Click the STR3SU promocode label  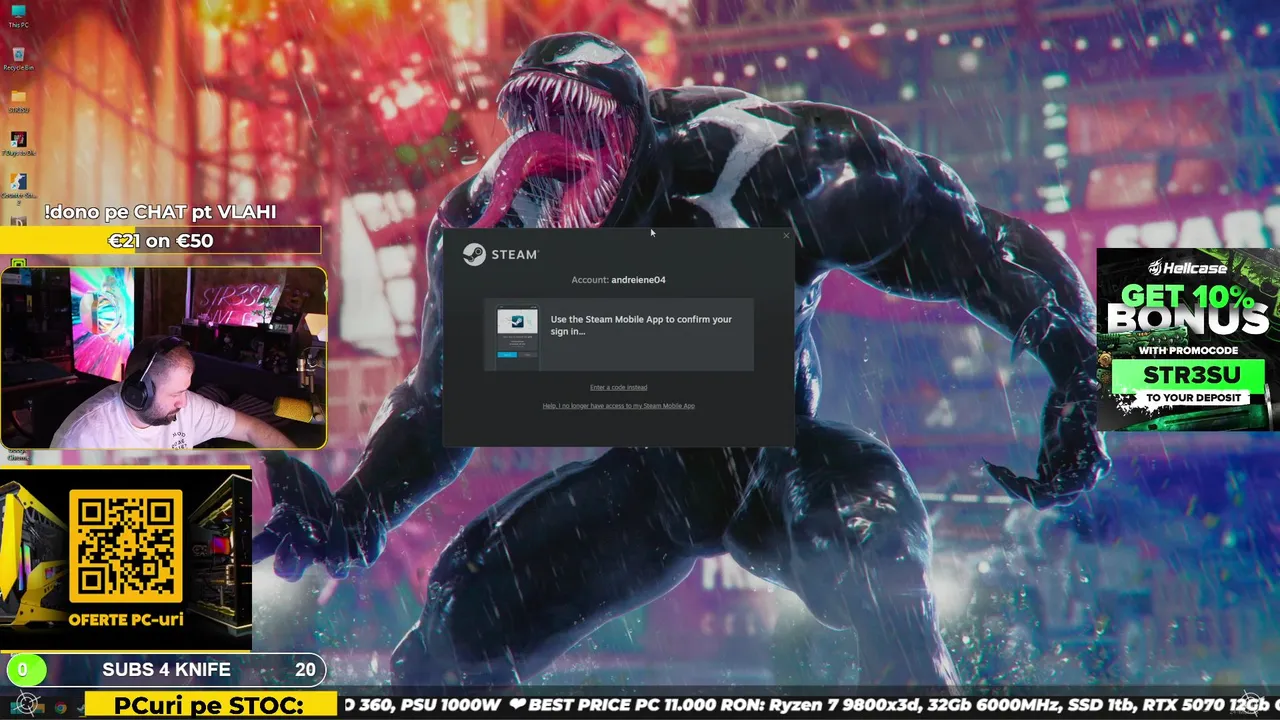coord(1188,376)
